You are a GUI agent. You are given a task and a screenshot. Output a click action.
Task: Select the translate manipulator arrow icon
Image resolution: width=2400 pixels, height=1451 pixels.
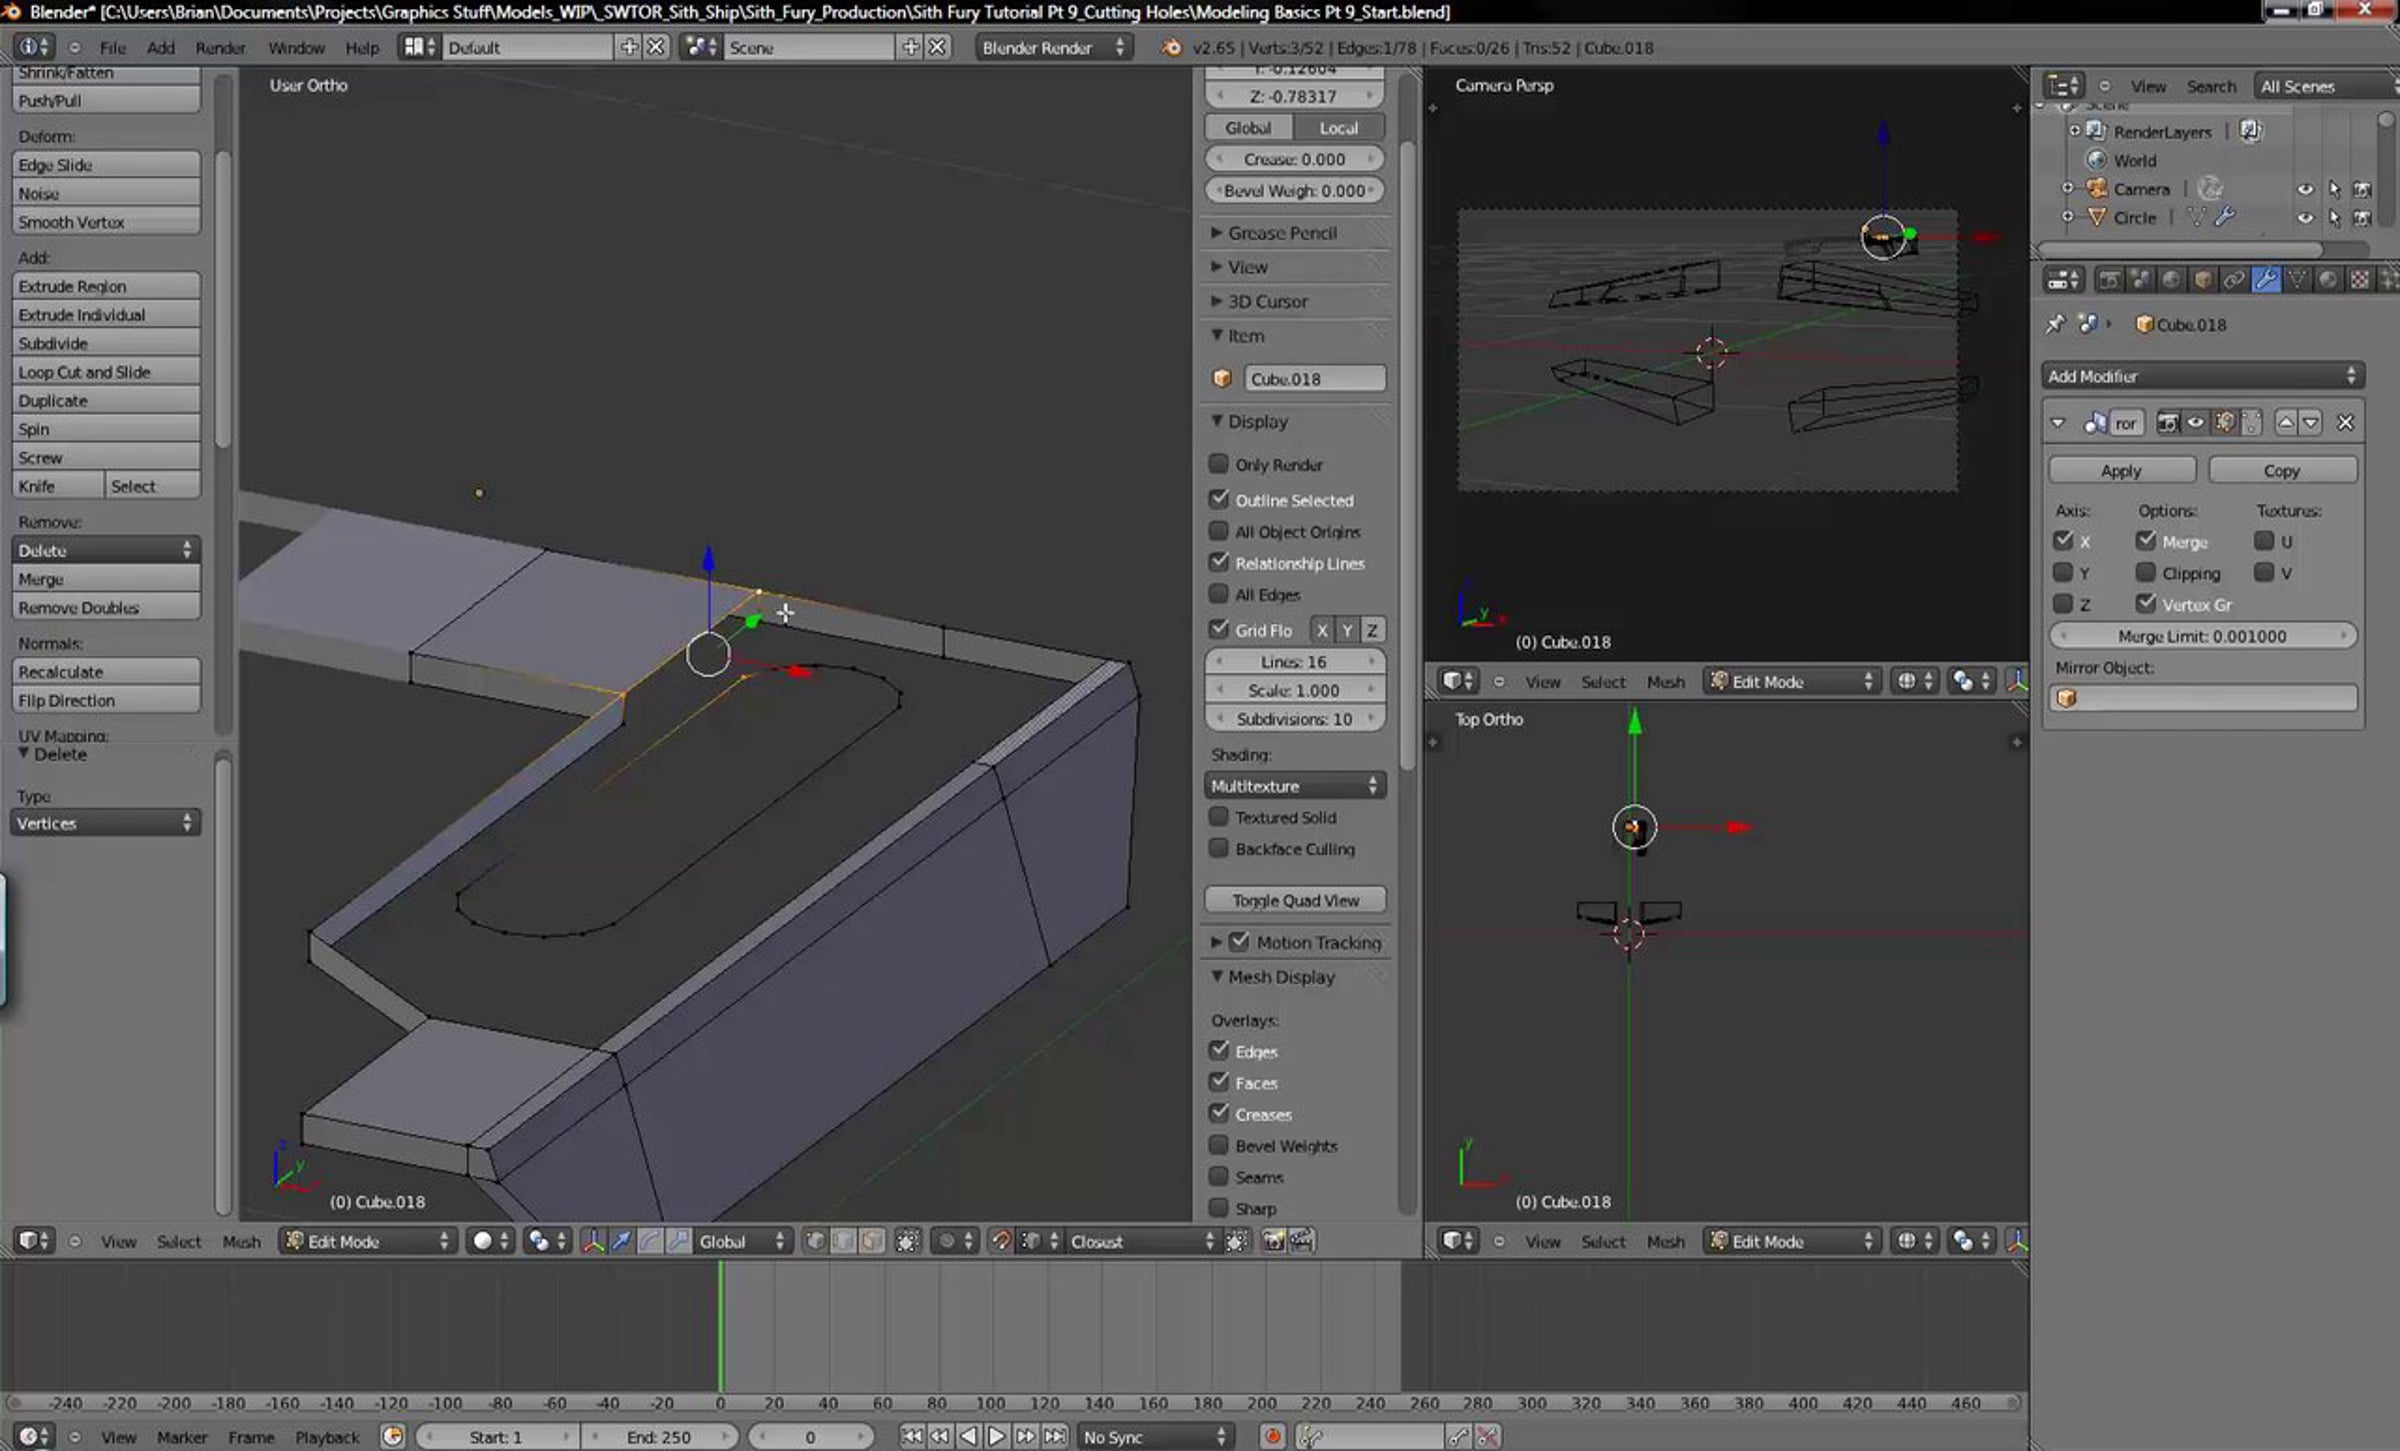[x=621, y=1241]
